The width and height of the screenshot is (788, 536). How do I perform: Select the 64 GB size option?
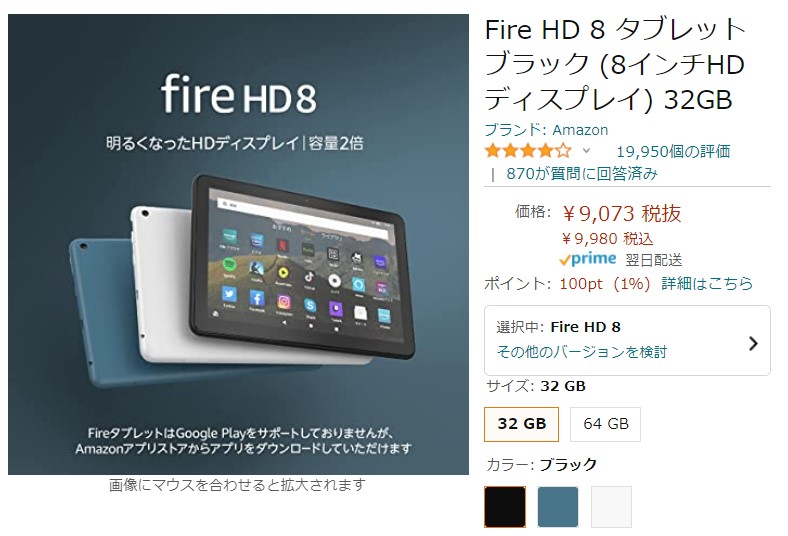coord(606,424)
